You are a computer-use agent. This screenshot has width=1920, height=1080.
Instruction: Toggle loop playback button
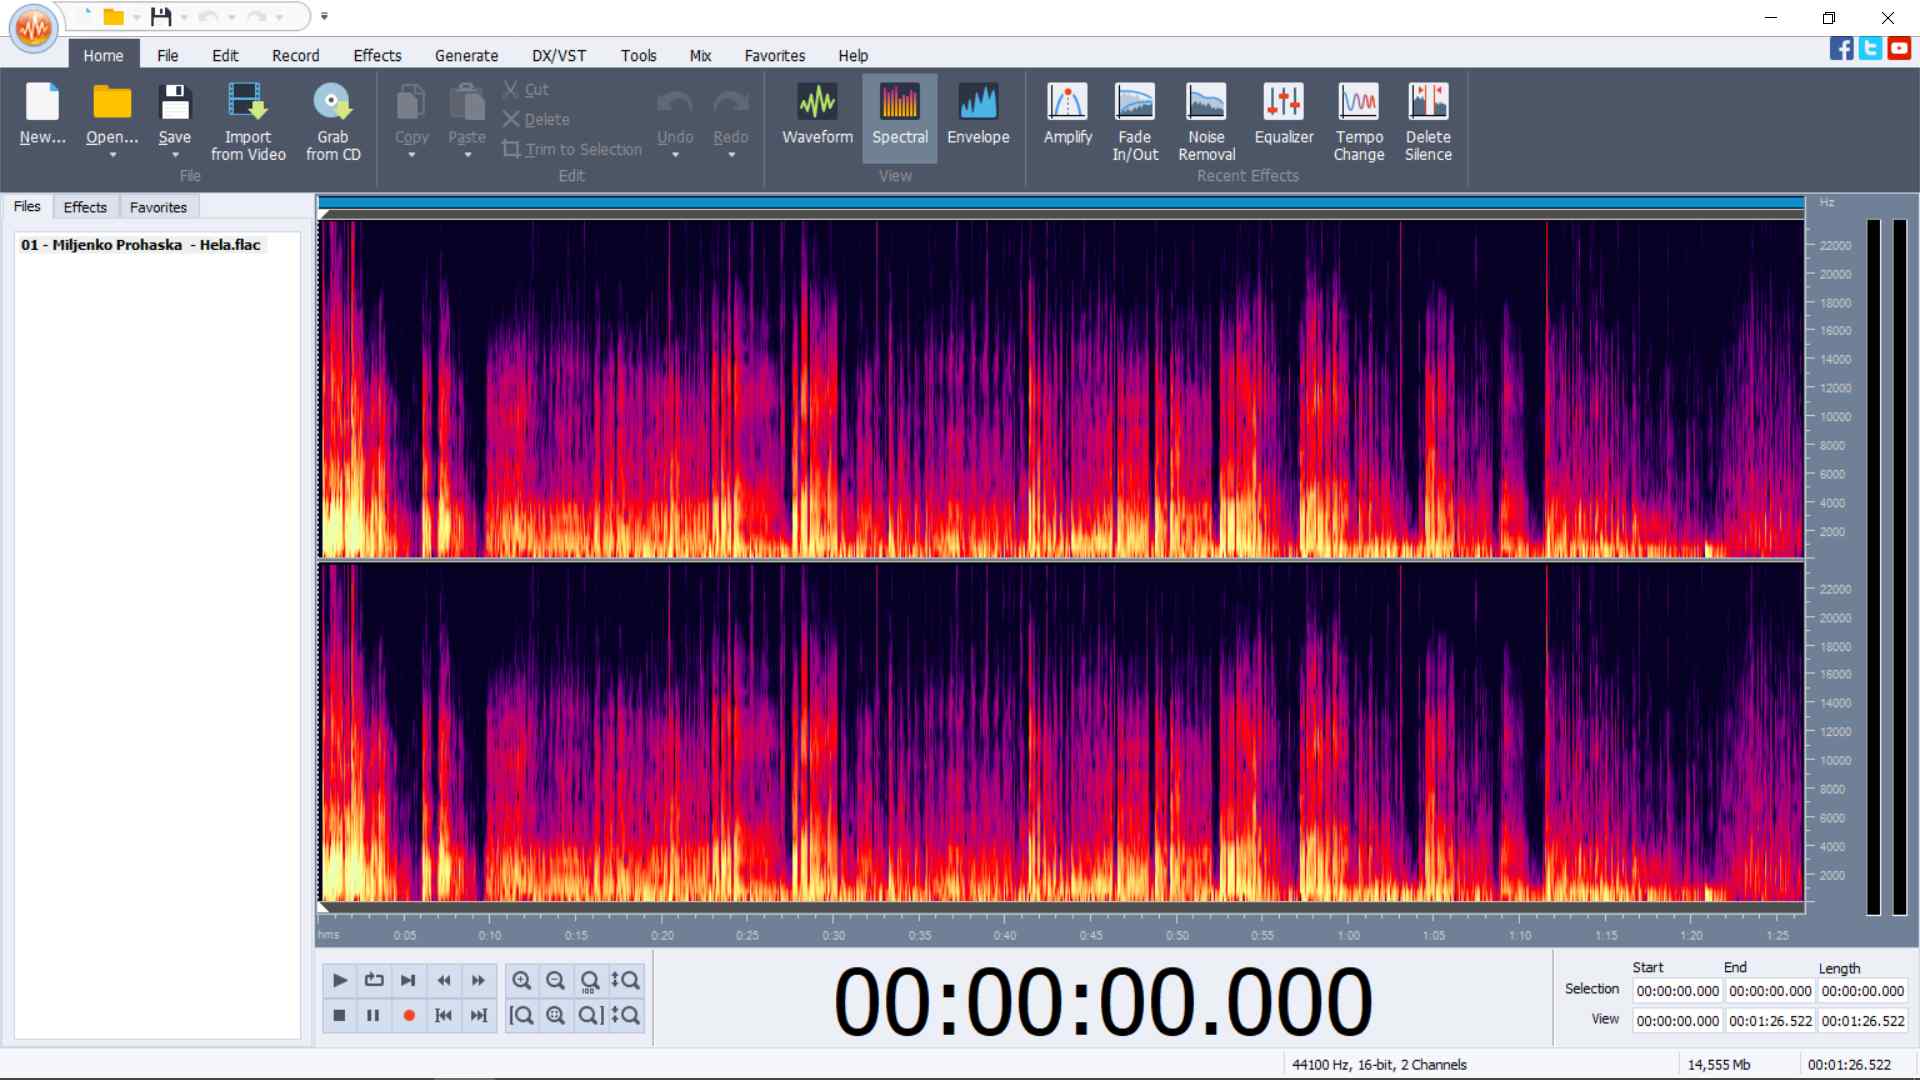tap(374, 980)
